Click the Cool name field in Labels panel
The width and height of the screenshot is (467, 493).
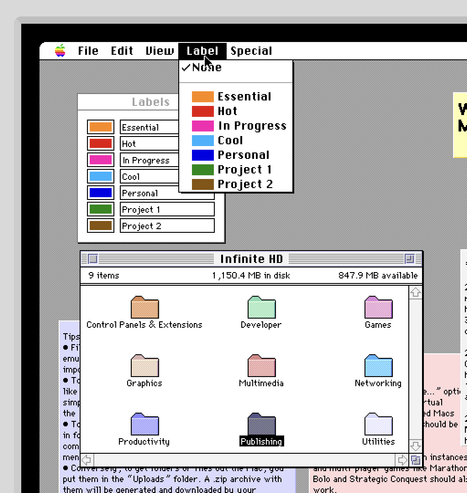149,176
